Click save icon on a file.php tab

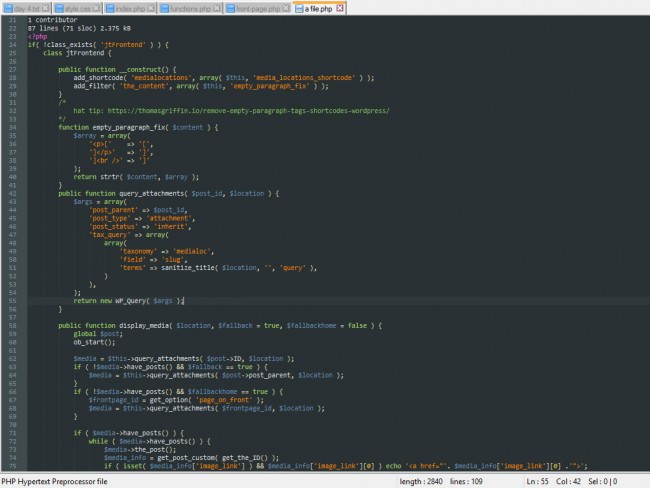pos(299,8)
